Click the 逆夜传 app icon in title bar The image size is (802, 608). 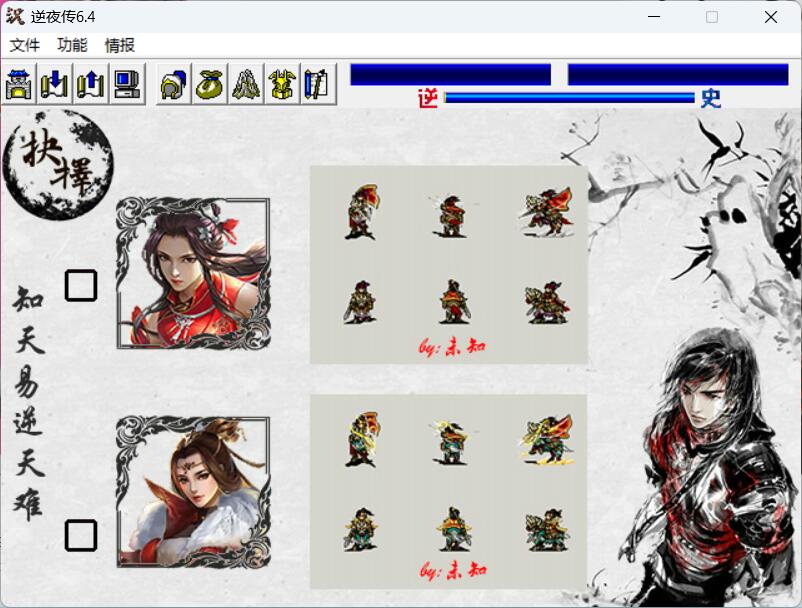click(x=15, y=16)
